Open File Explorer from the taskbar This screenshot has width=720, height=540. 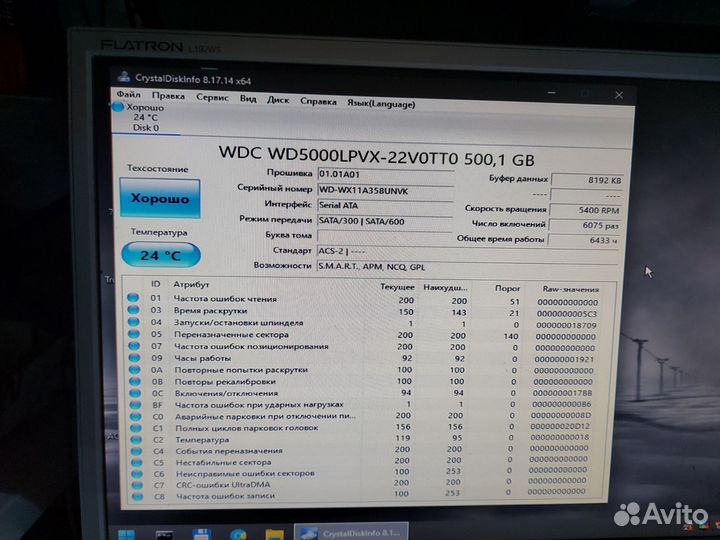[275, 535]
